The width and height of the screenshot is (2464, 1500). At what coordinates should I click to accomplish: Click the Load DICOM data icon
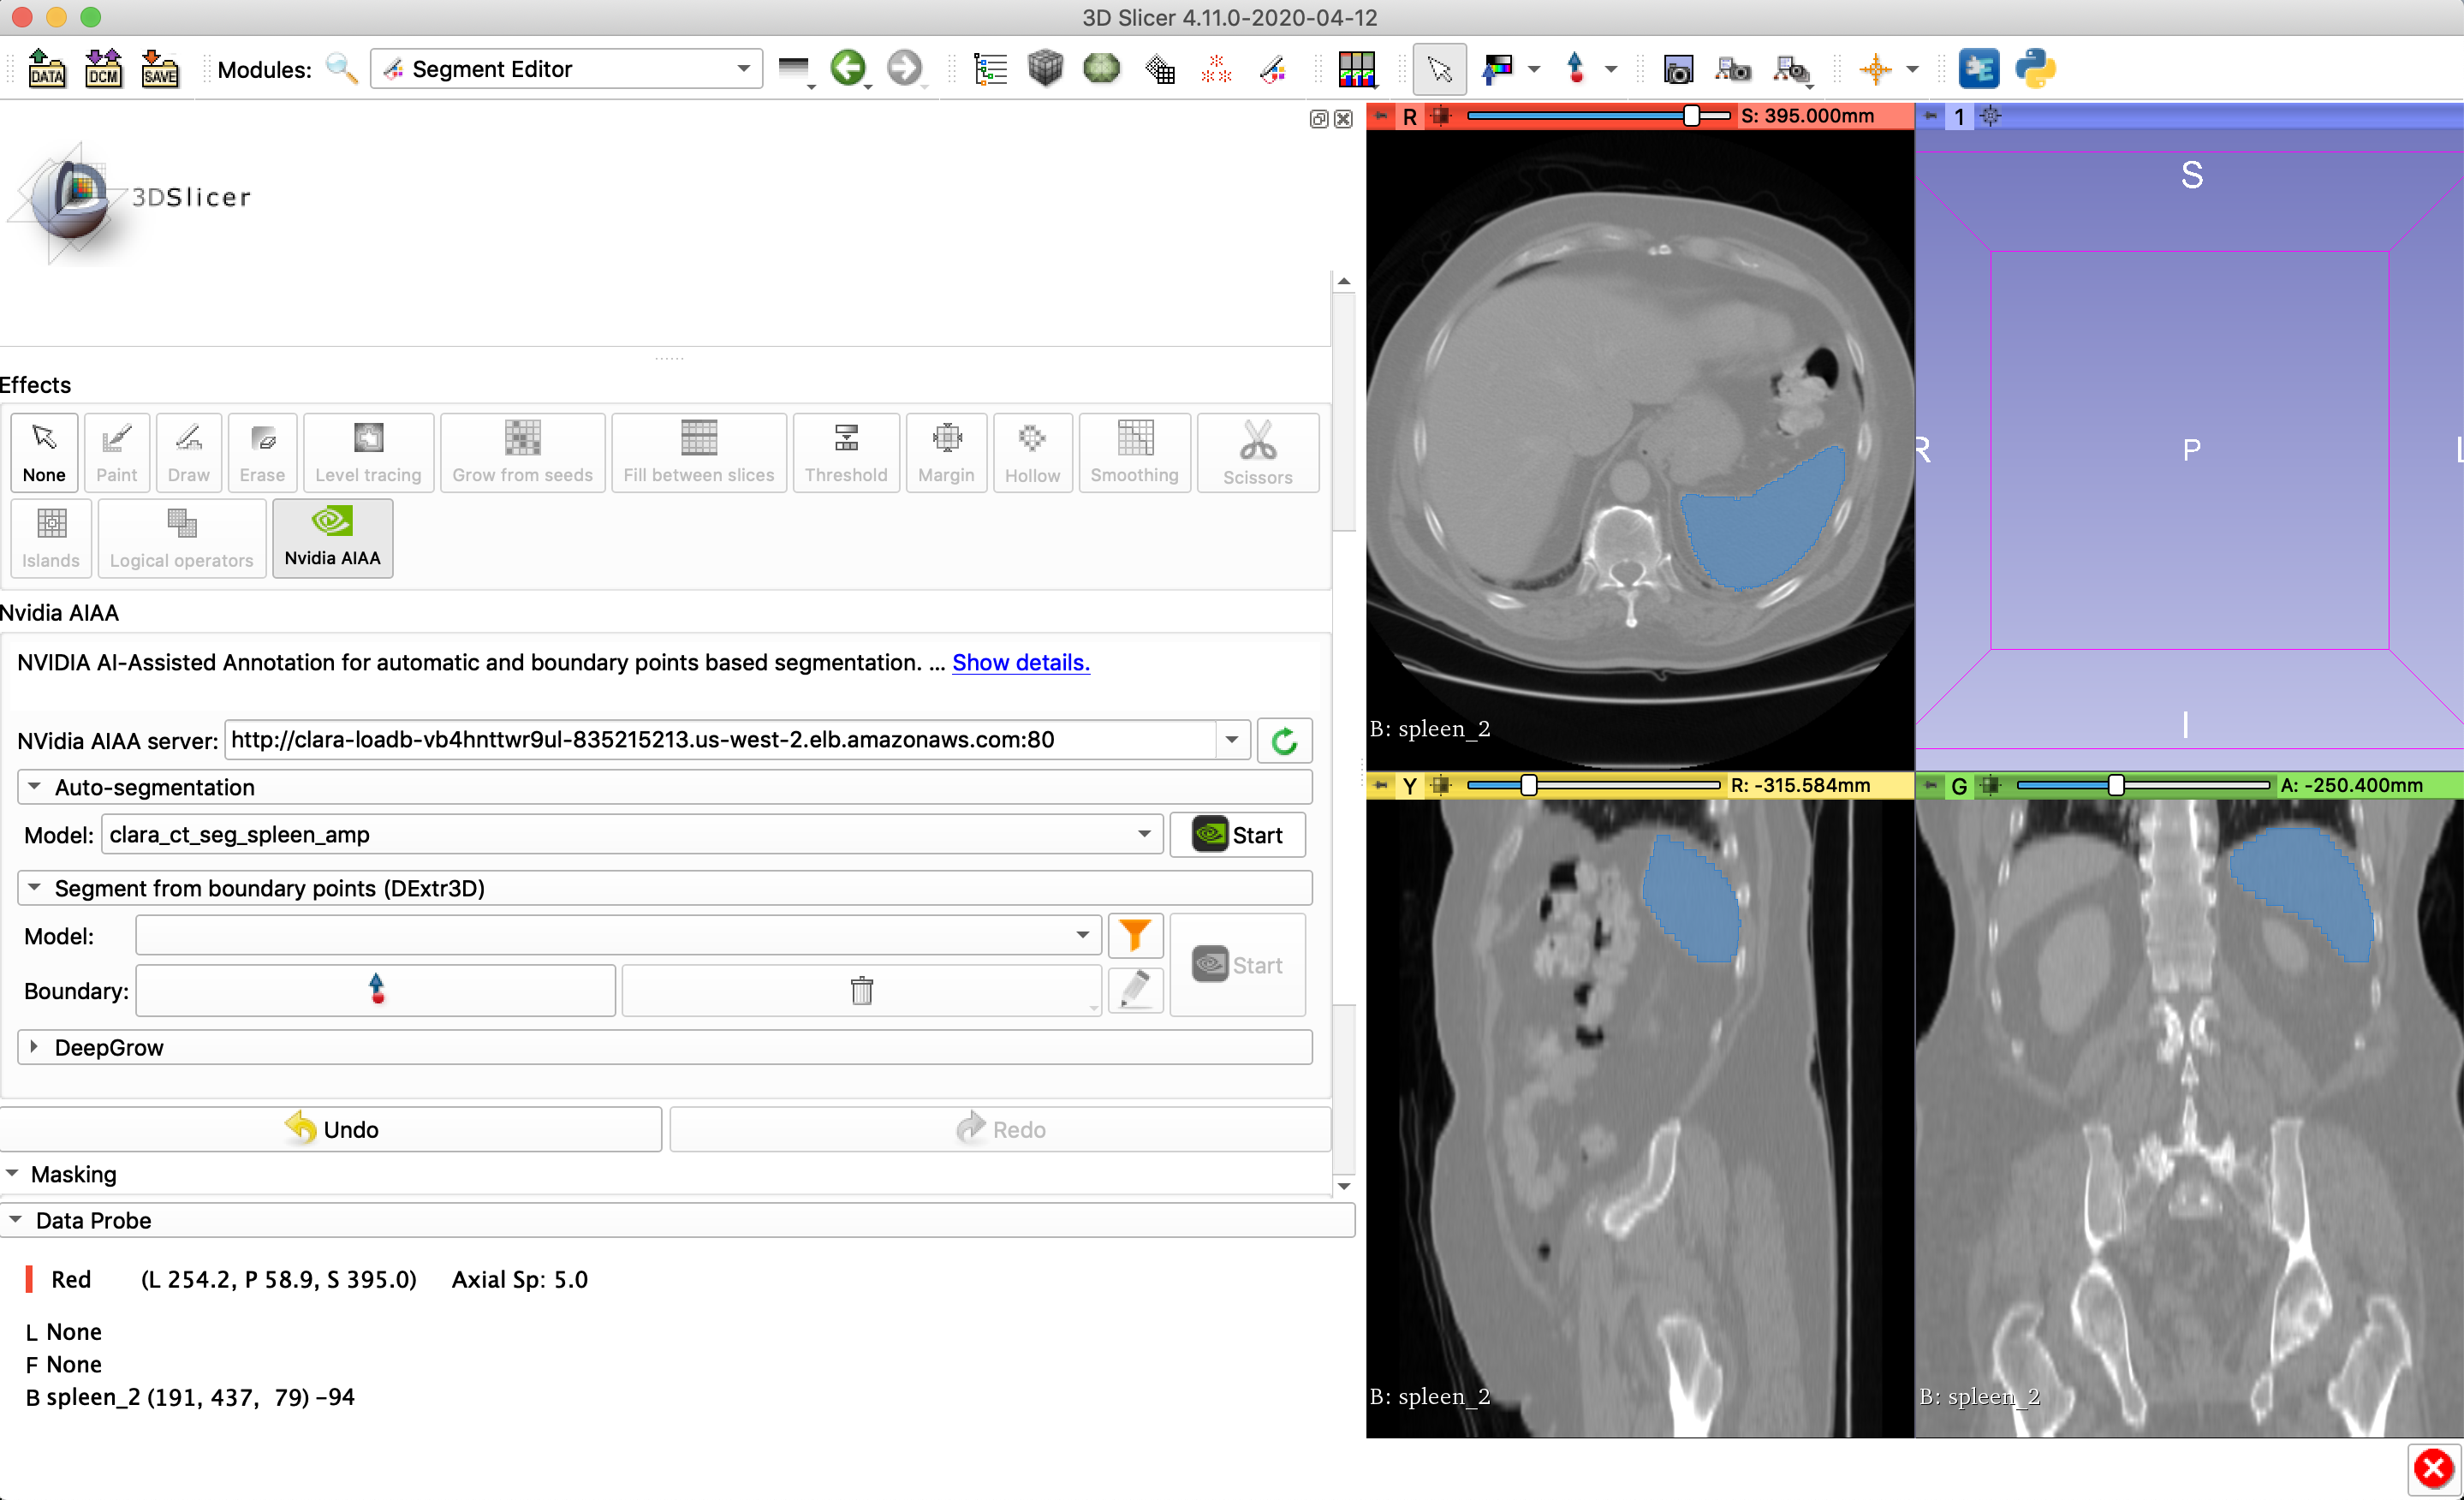tap(103, 68)
